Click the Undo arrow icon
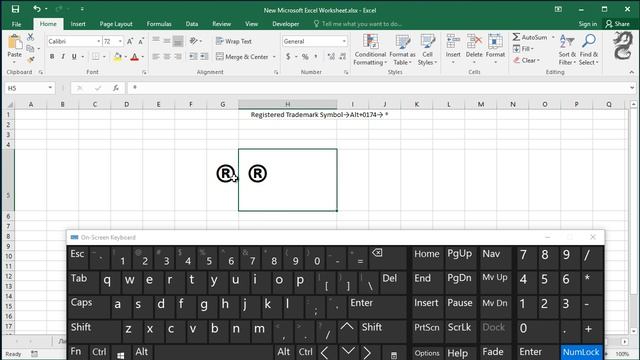The image size is (640, 360). 37,9
